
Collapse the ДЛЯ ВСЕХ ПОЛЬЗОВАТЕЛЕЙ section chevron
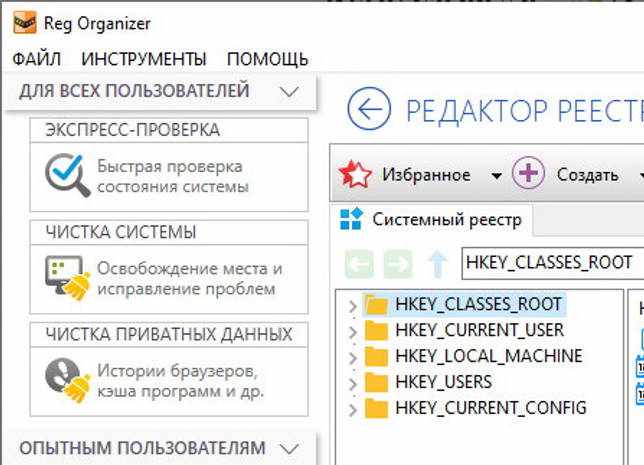tap(289, 91)
